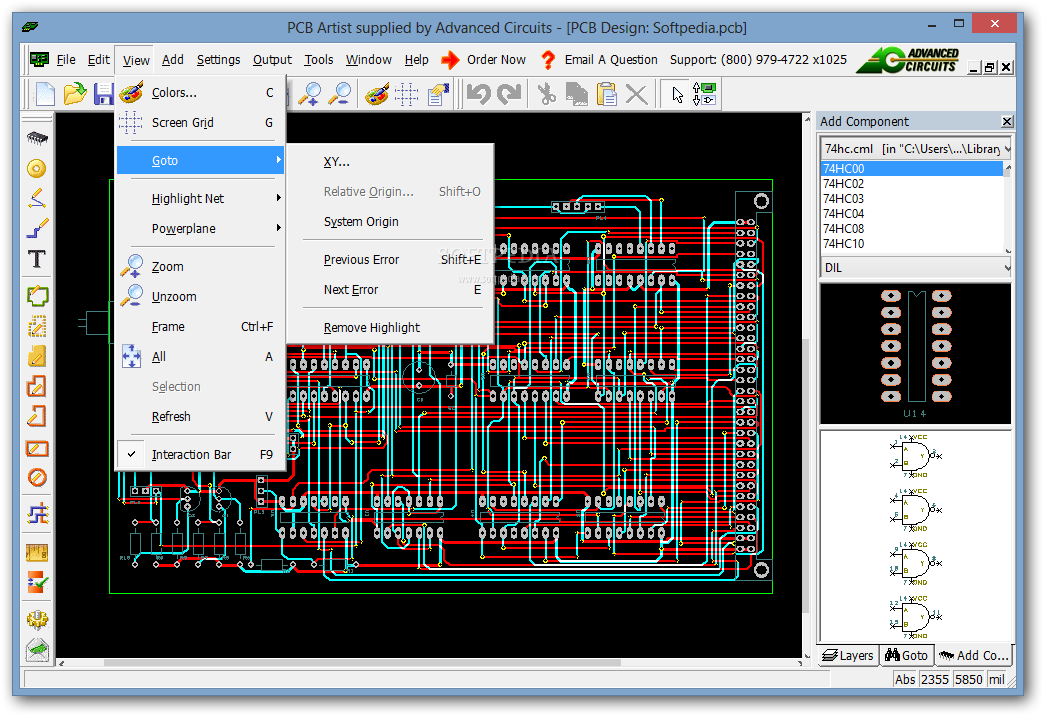Open a file with the folder icon
Viewport: 1044px width, 716px height.
(75, 94)
